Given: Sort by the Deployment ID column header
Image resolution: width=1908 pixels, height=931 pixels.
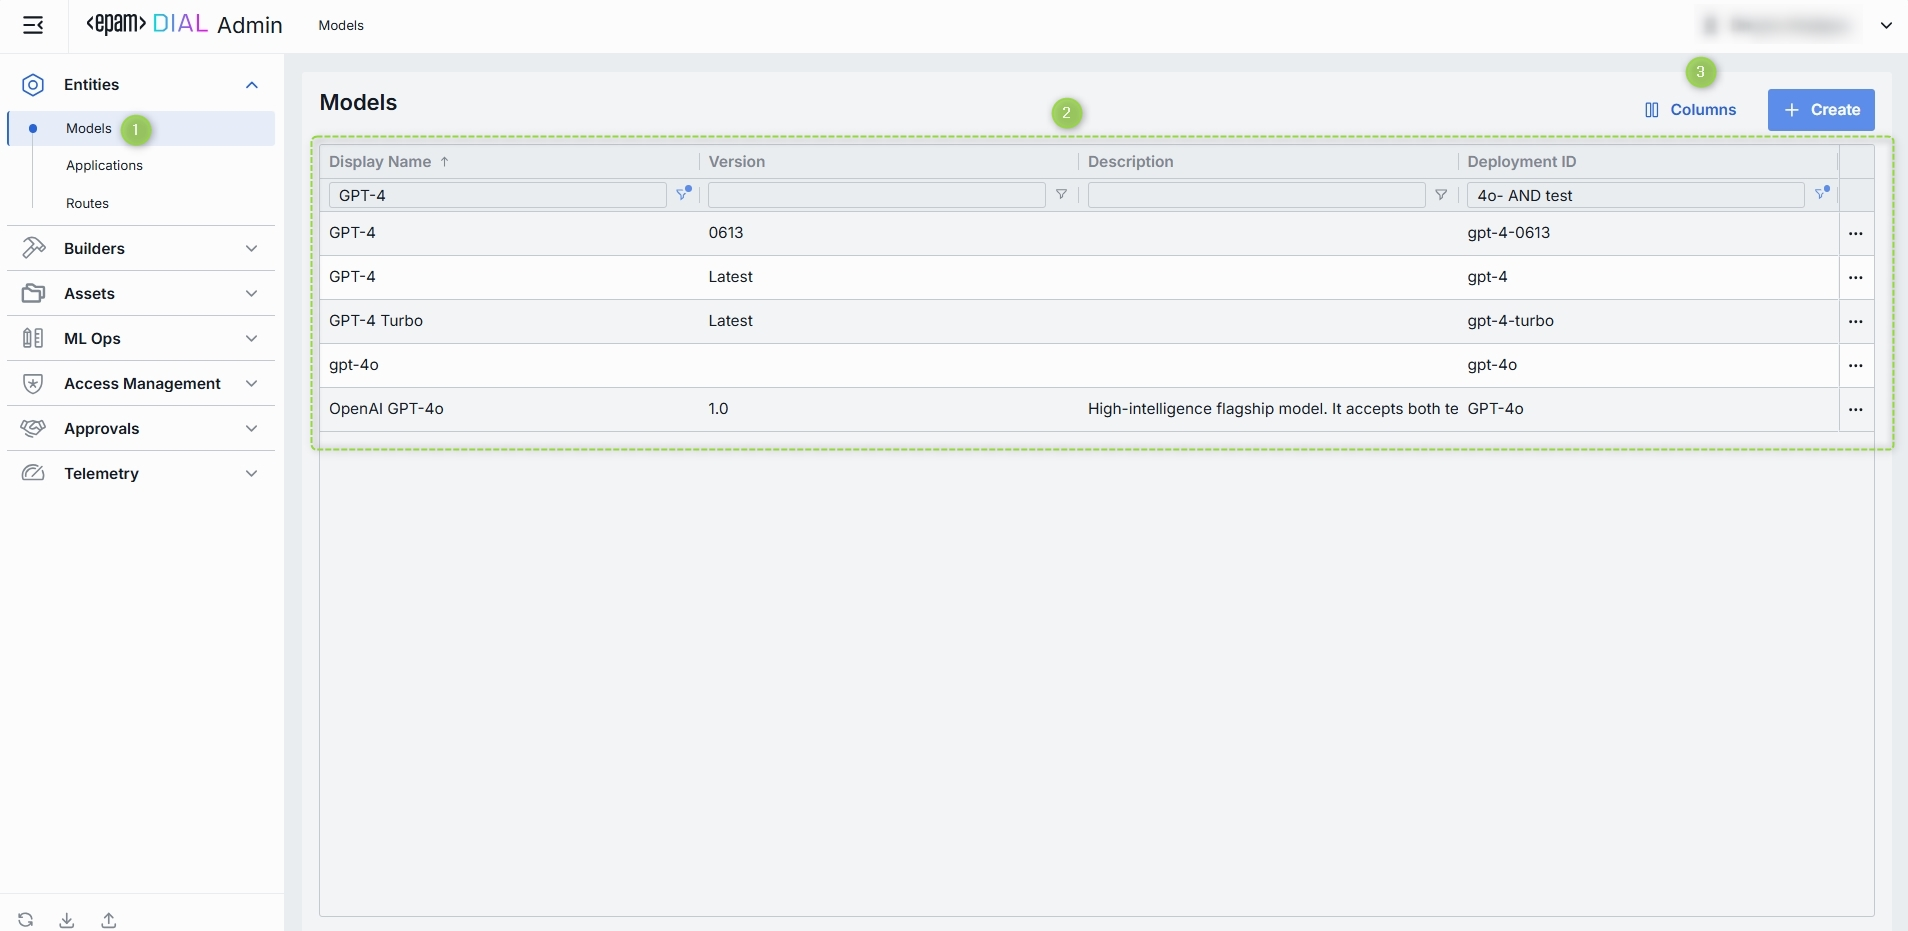Looking at the screenshot, I should pos(1521,161).
